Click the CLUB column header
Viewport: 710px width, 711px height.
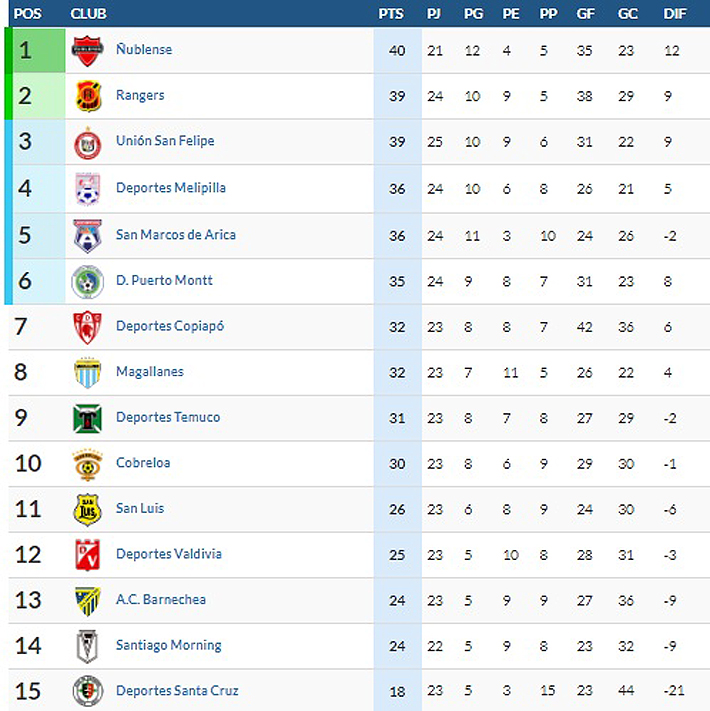tap(89, 14)
